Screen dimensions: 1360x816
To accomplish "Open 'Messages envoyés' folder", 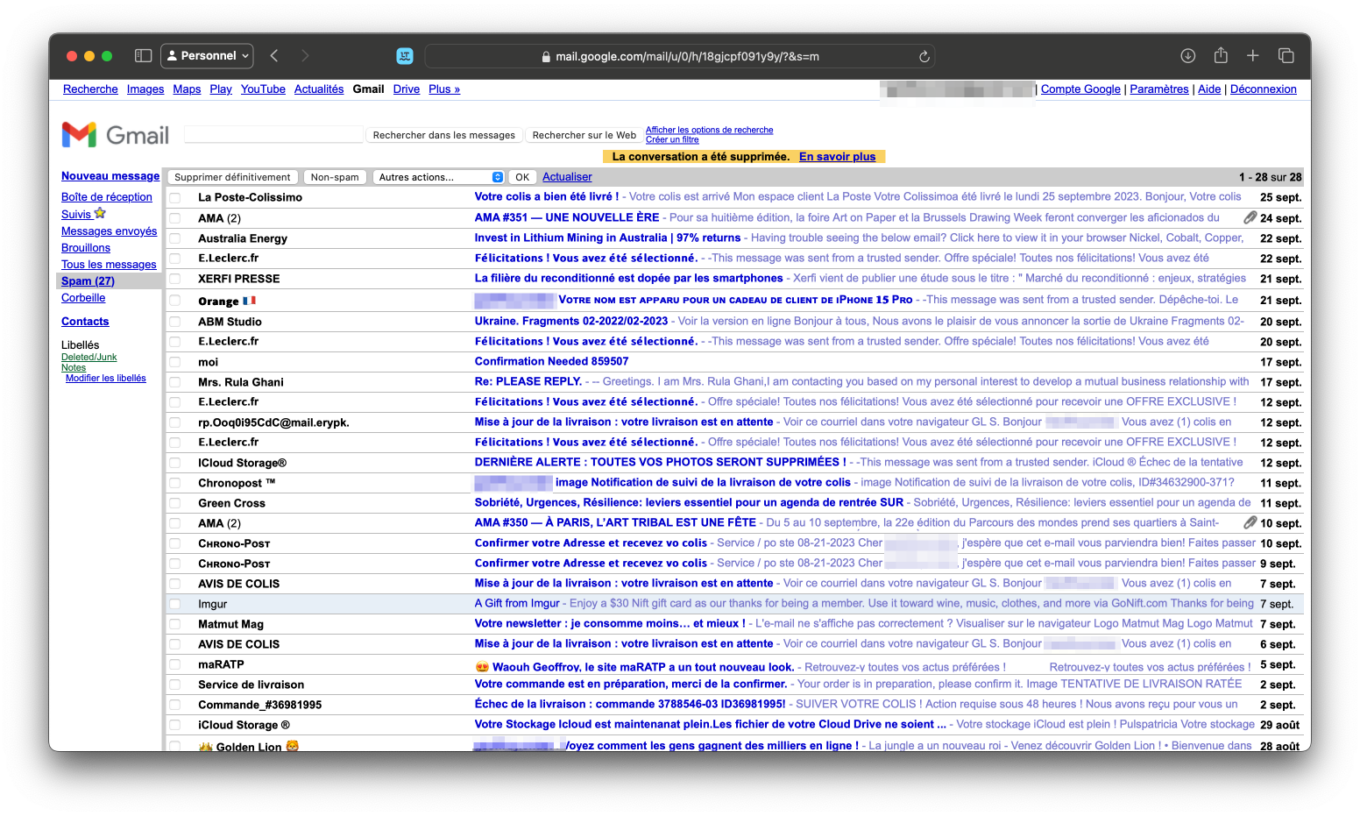I will 109,231.
